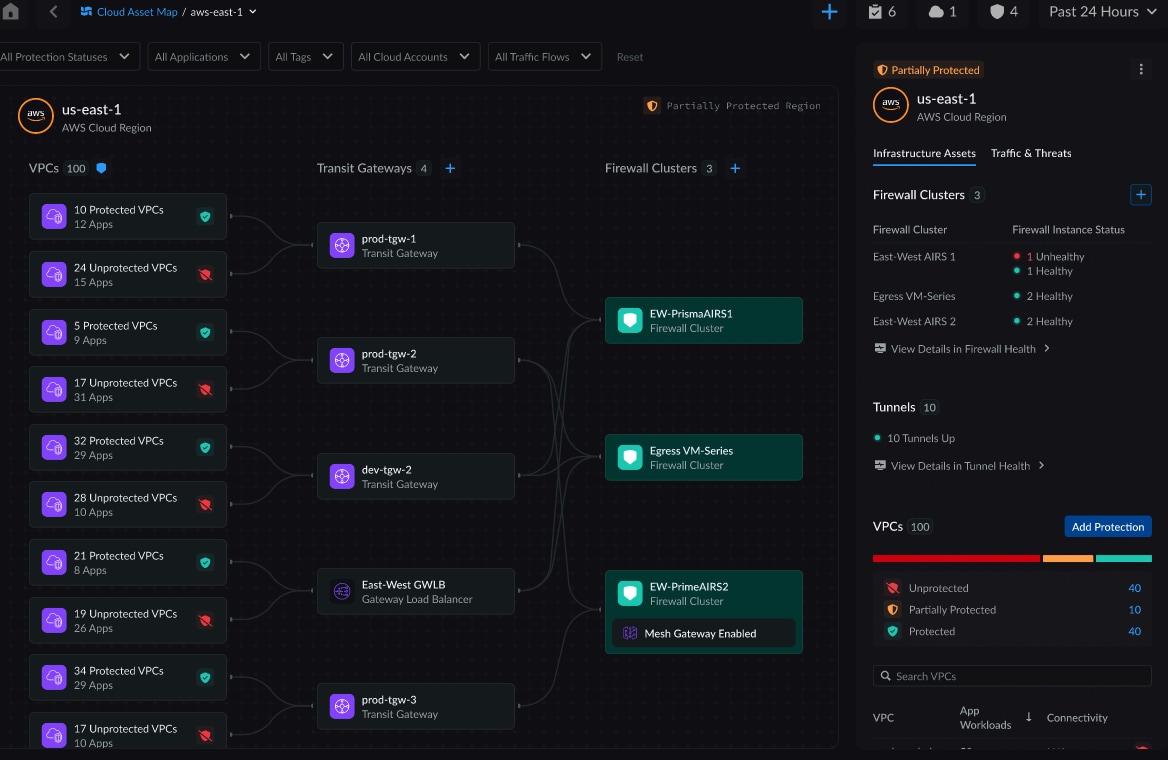Switch to the Traffic & Threats tab

tap(1031, 153)
